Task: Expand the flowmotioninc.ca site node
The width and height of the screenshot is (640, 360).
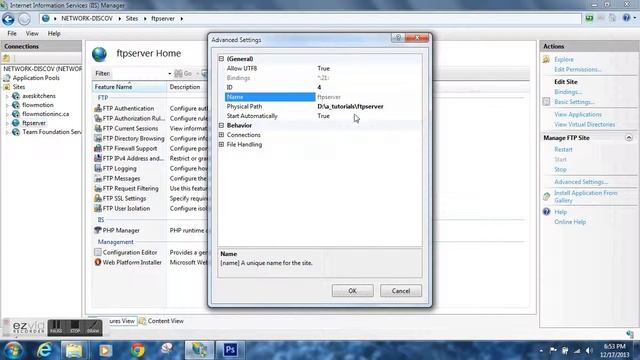Action: (x=7, y=114)
